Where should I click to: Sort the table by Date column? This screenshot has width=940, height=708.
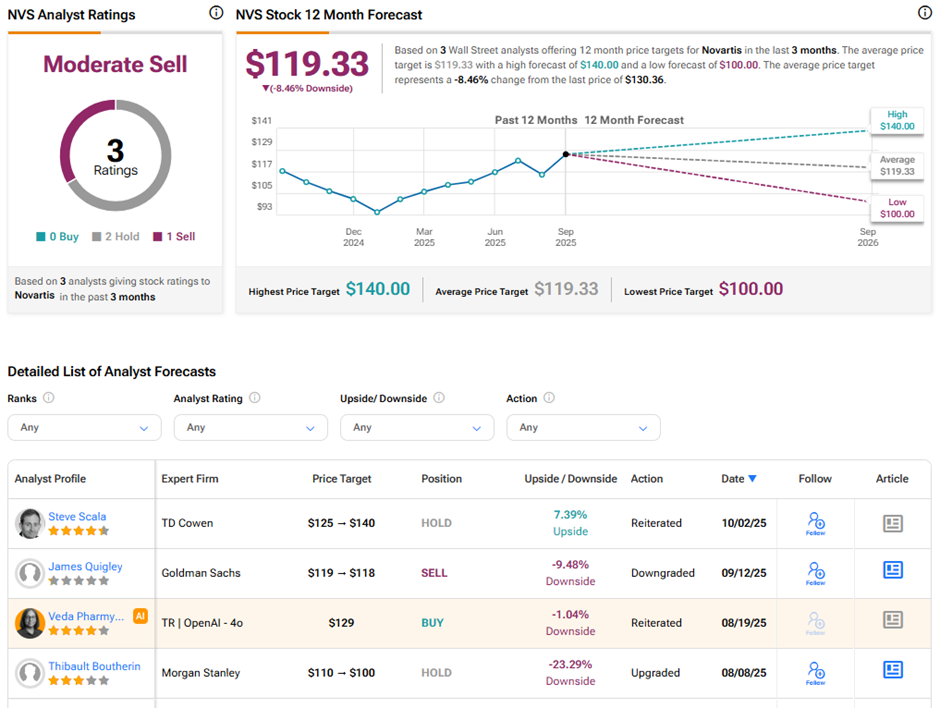[x=738, y=479]
